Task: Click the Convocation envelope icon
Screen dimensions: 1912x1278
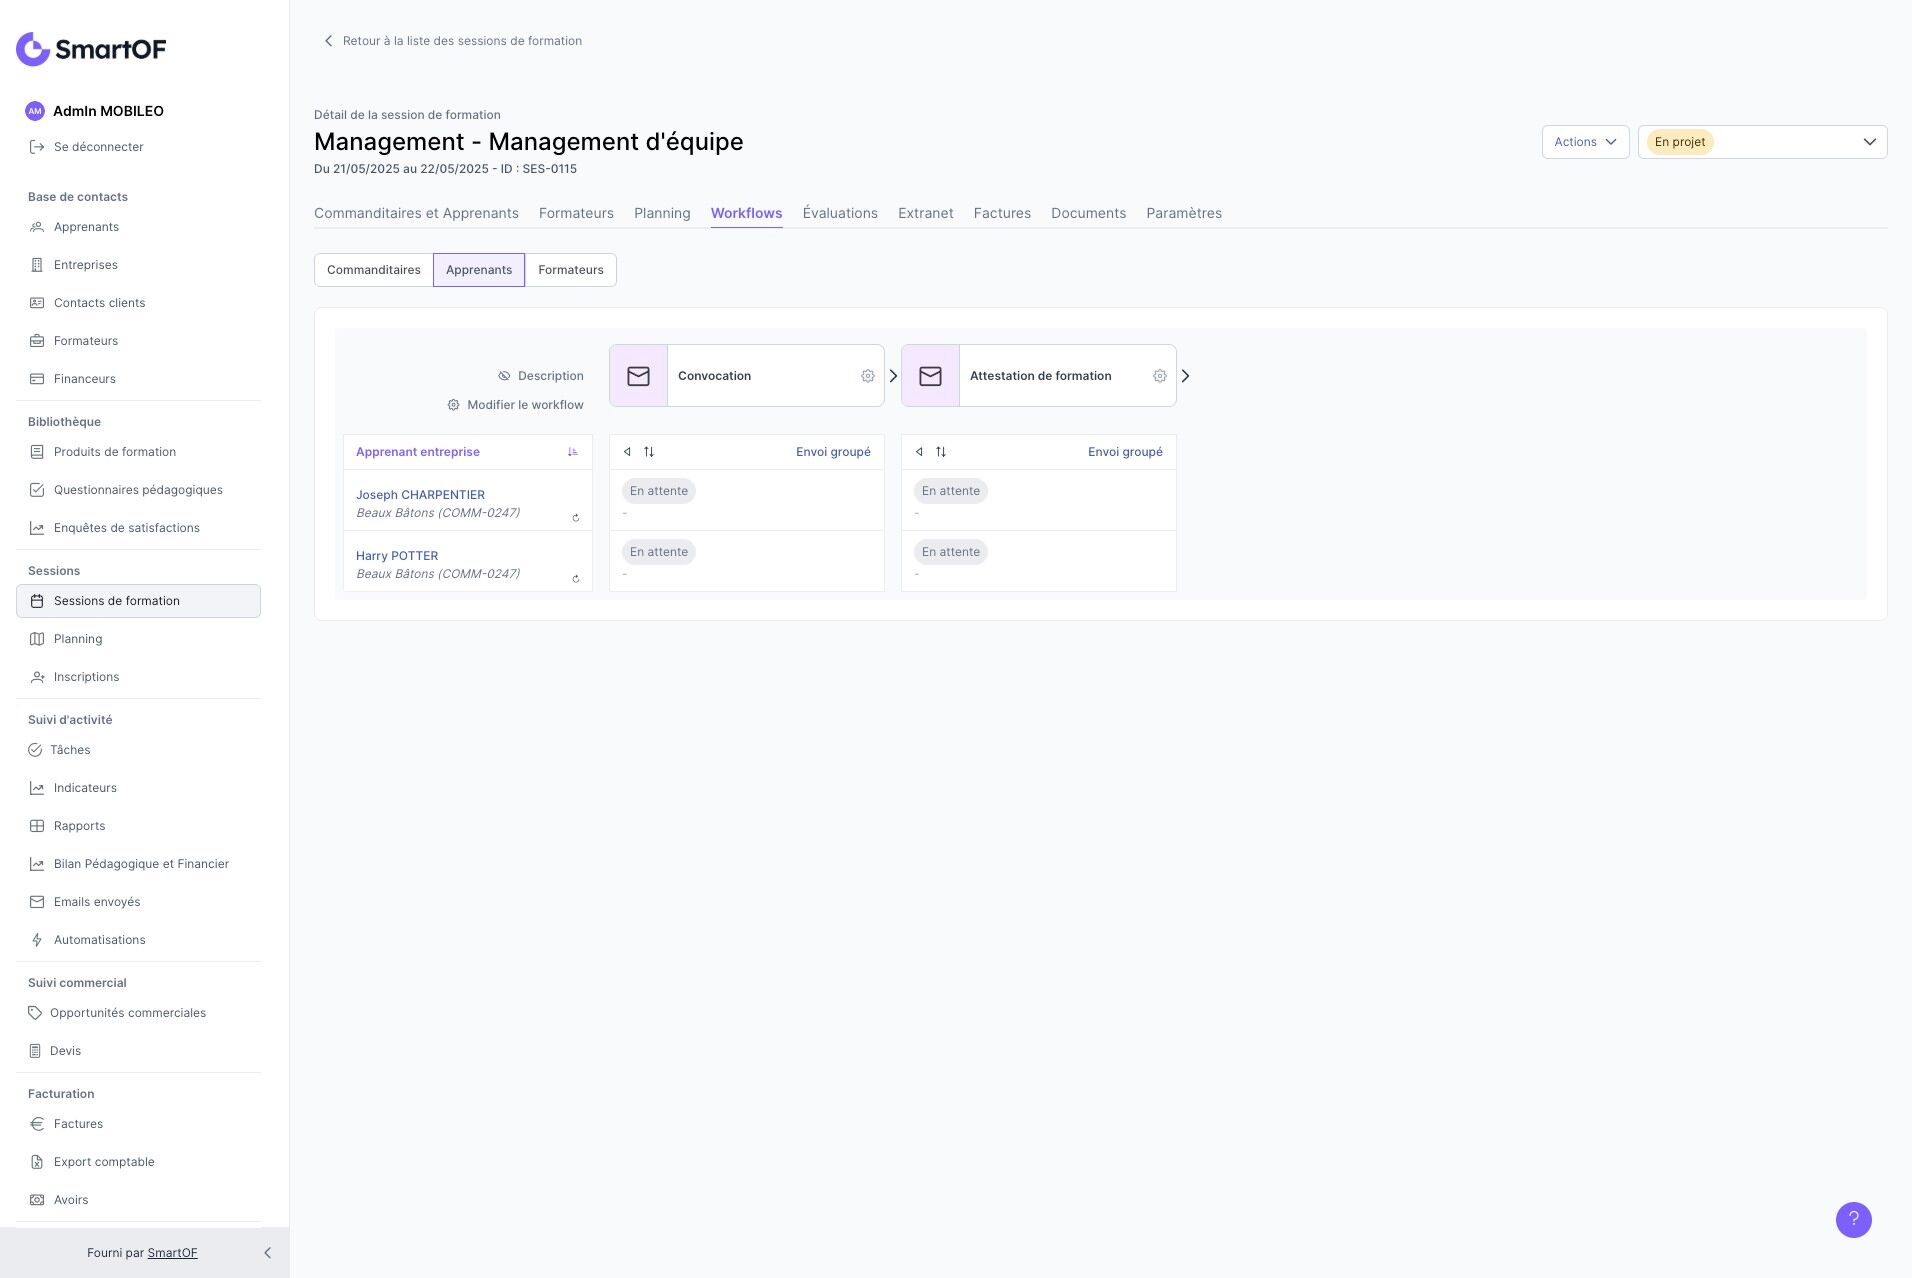Action: tap(638, 376)
